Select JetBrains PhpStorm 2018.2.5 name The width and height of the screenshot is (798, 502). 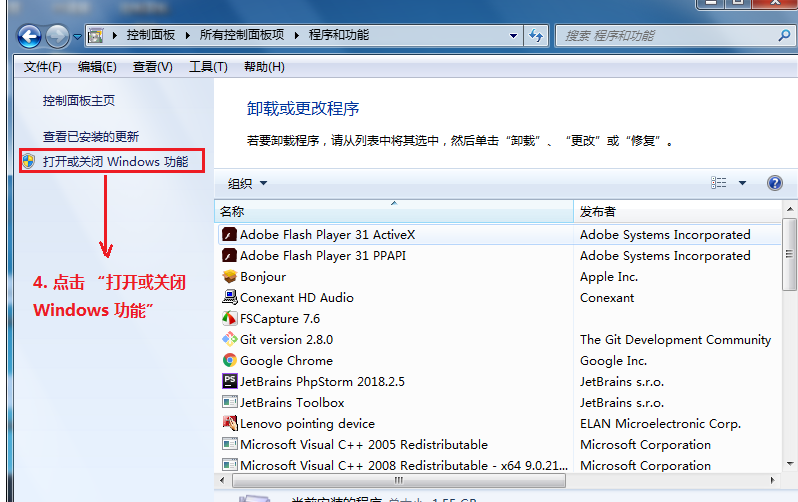[323, 382]
